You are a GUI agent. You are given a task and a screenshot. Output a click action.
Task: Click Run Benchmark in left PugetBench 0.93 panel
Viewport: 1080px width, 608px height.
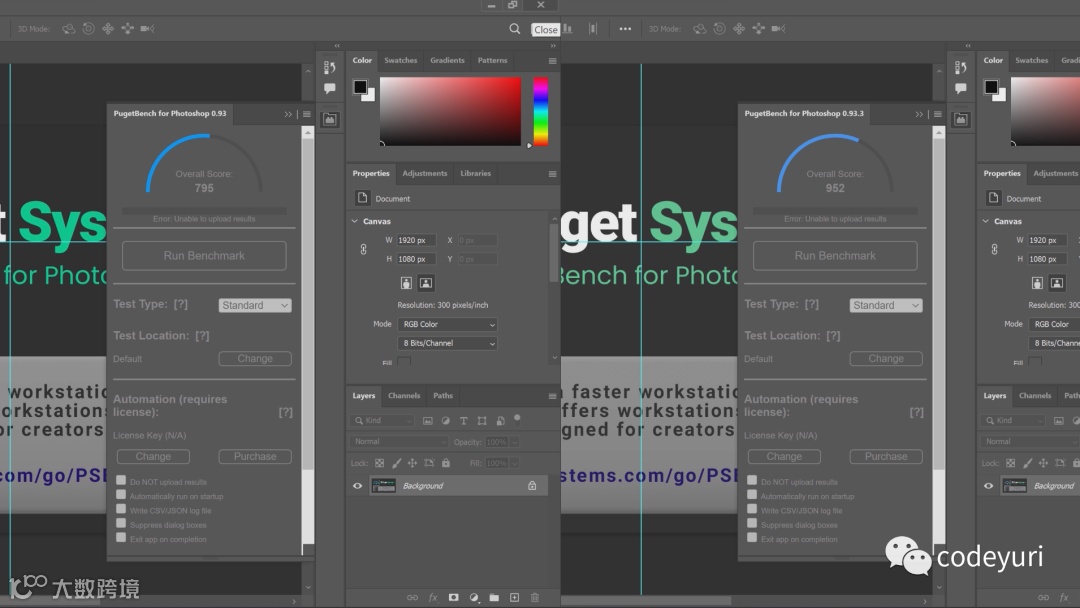pyautogui.click(x=204, y=255)
